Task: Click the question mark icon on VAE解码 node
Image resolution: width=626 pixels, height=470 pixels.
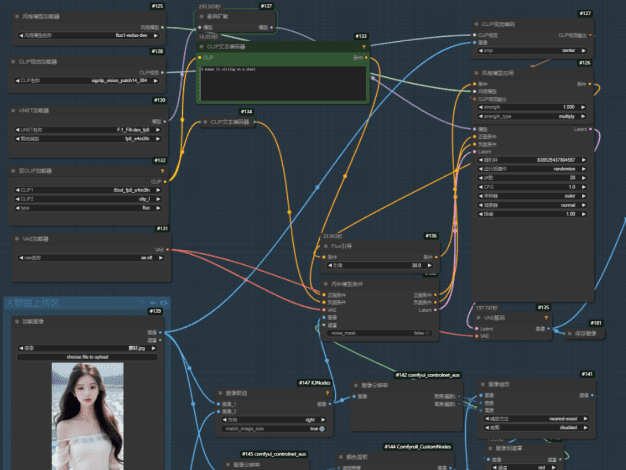Action: pyautogui.click(x=546, y=318)
